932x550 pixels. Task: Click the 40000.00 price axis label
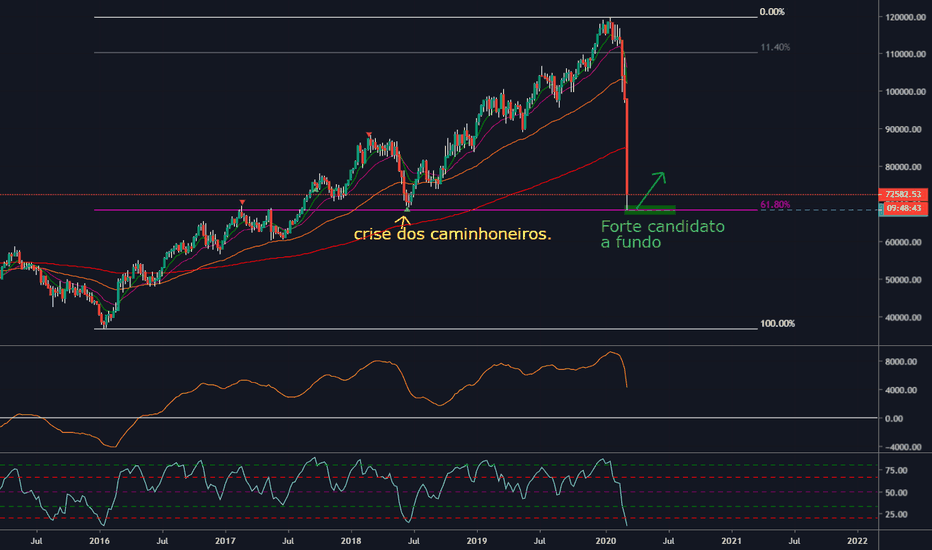pos(905,318)
